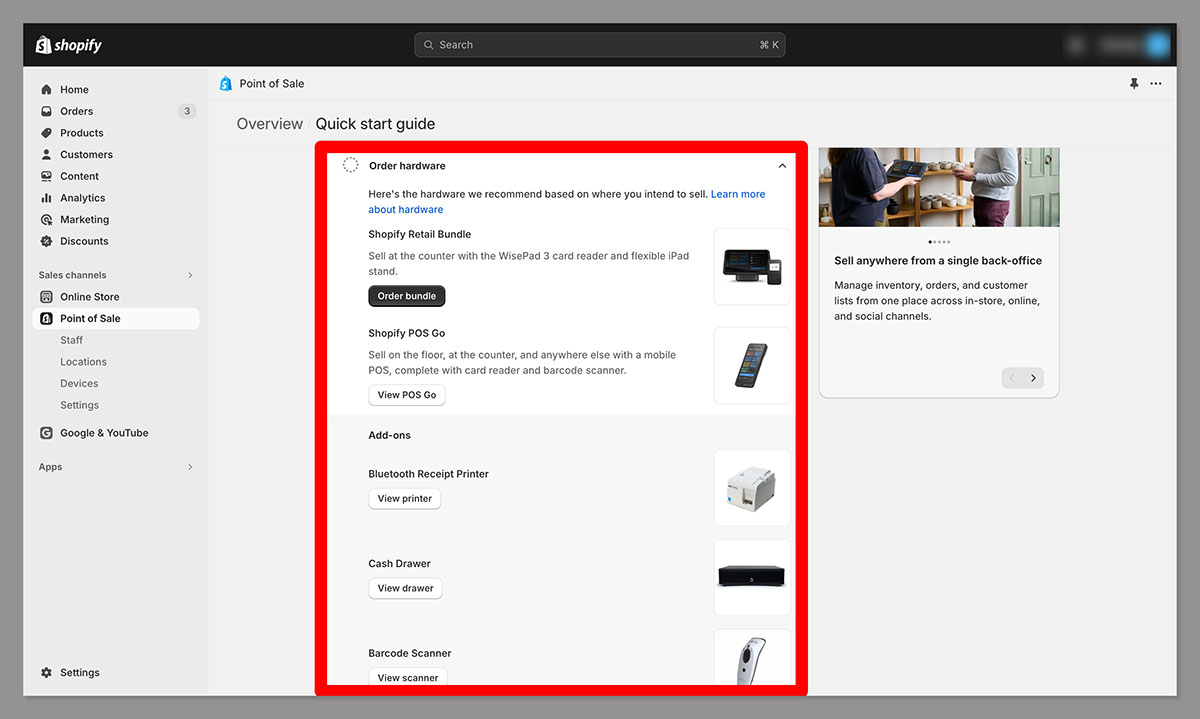Select the Customers person icon

click(x=46, y=155)
